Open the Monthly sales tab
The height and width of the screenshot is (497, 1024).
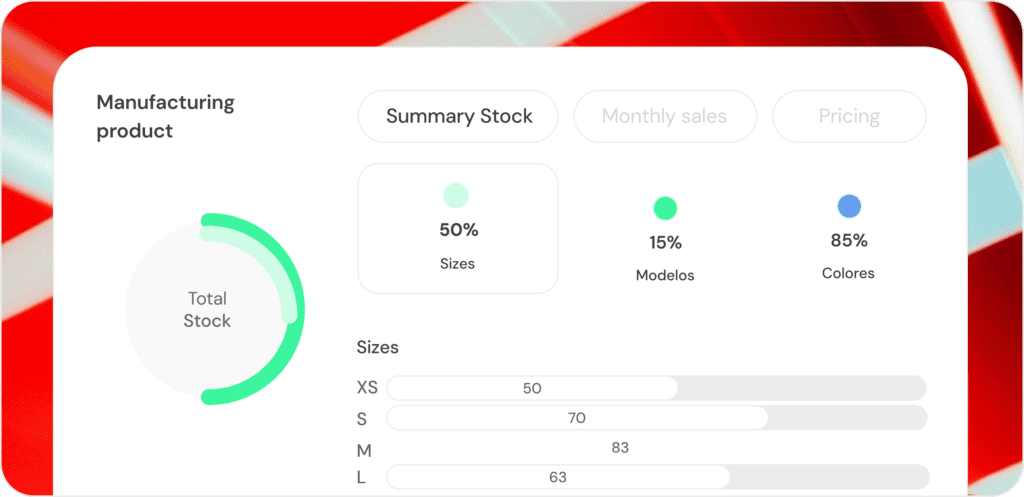[664, 116]
